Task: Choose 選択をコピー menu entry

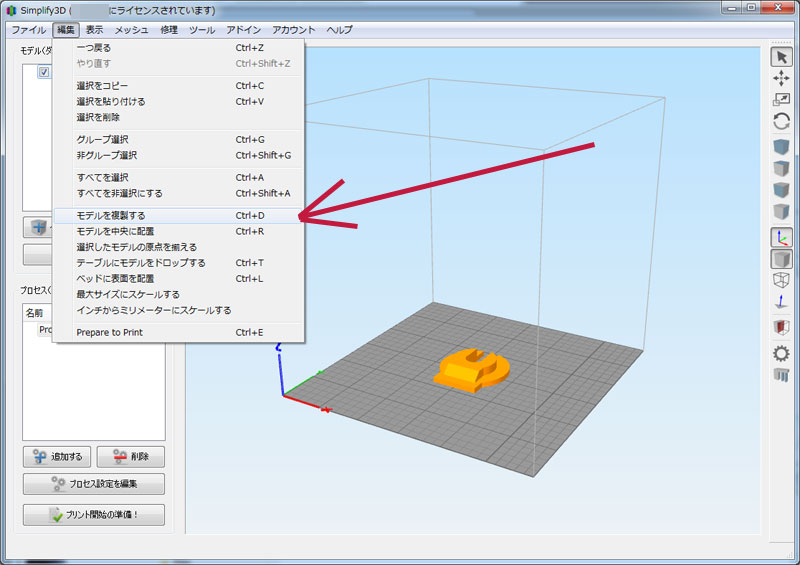Action: [x=179, y=86]
